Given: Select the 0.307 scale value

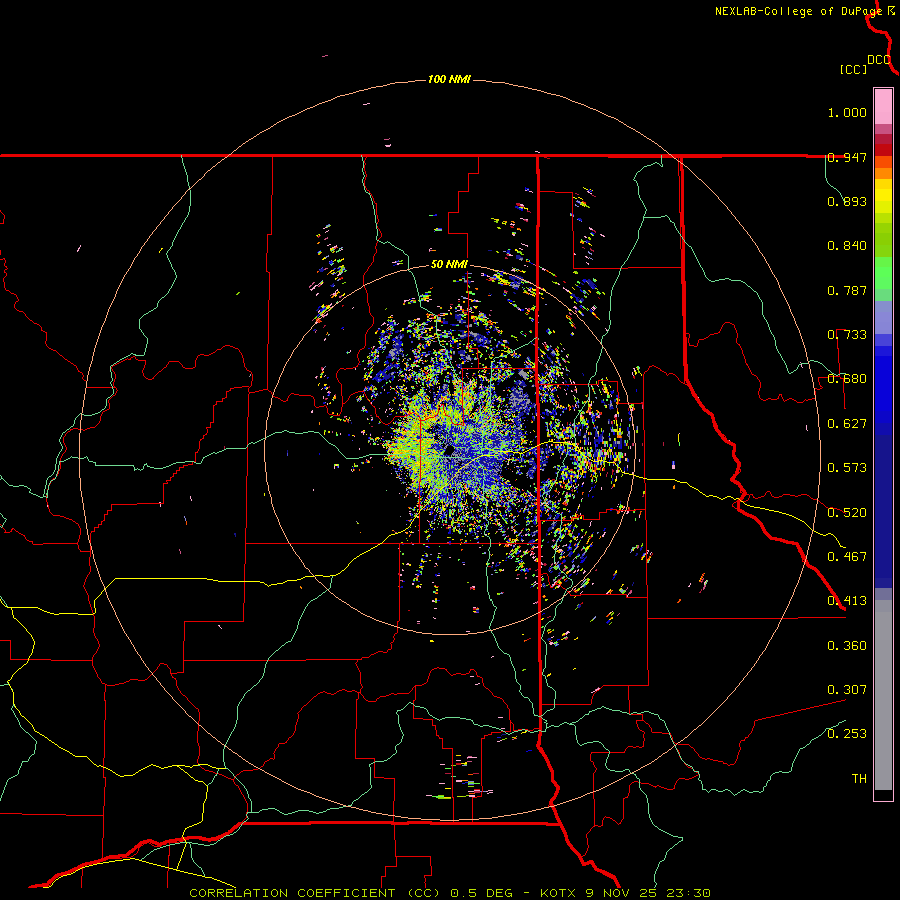Looking at the screenshot, I should [x=847, y=690].
